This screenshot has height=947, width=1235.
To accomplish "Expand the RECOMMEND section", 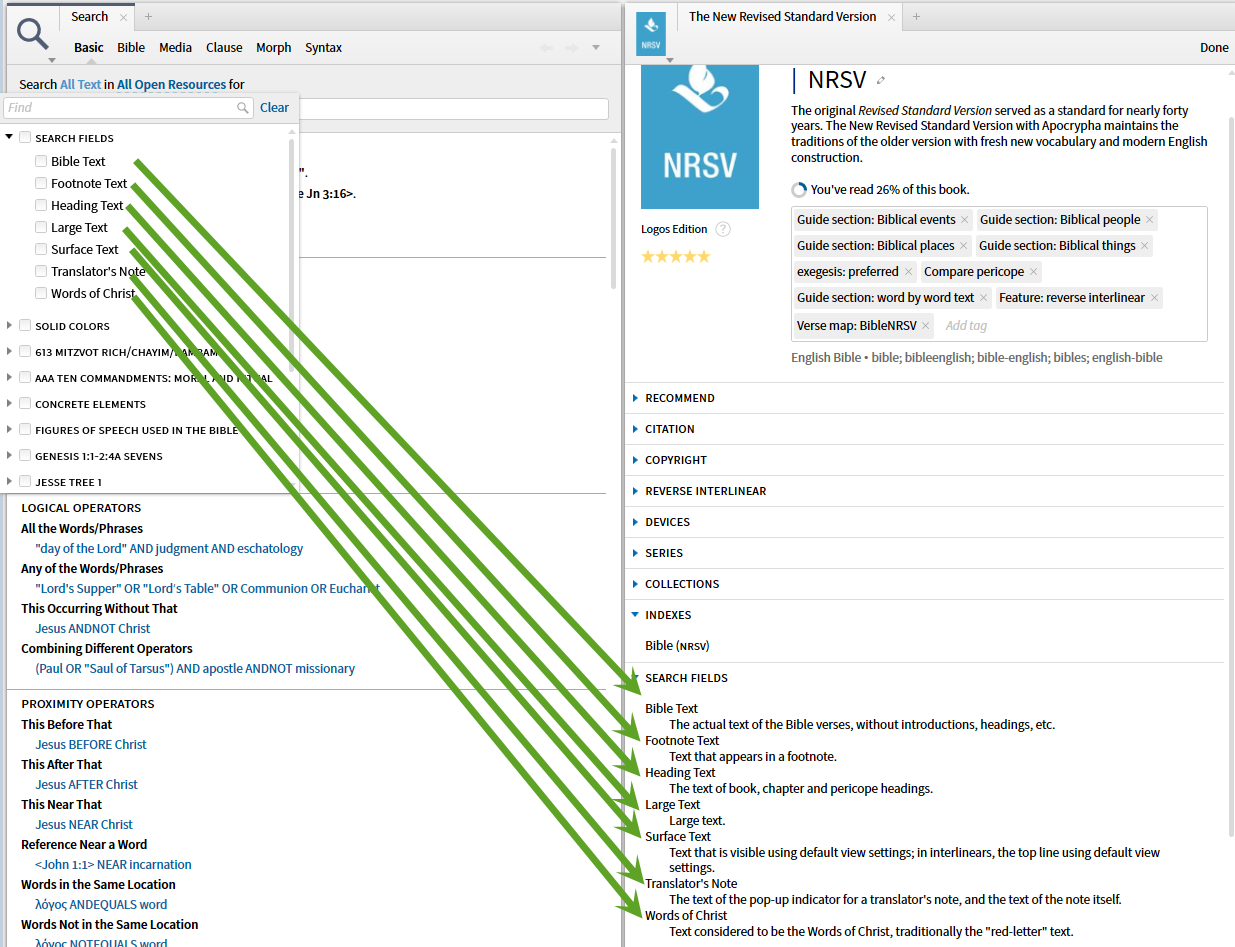I will [x=635, y=398].
